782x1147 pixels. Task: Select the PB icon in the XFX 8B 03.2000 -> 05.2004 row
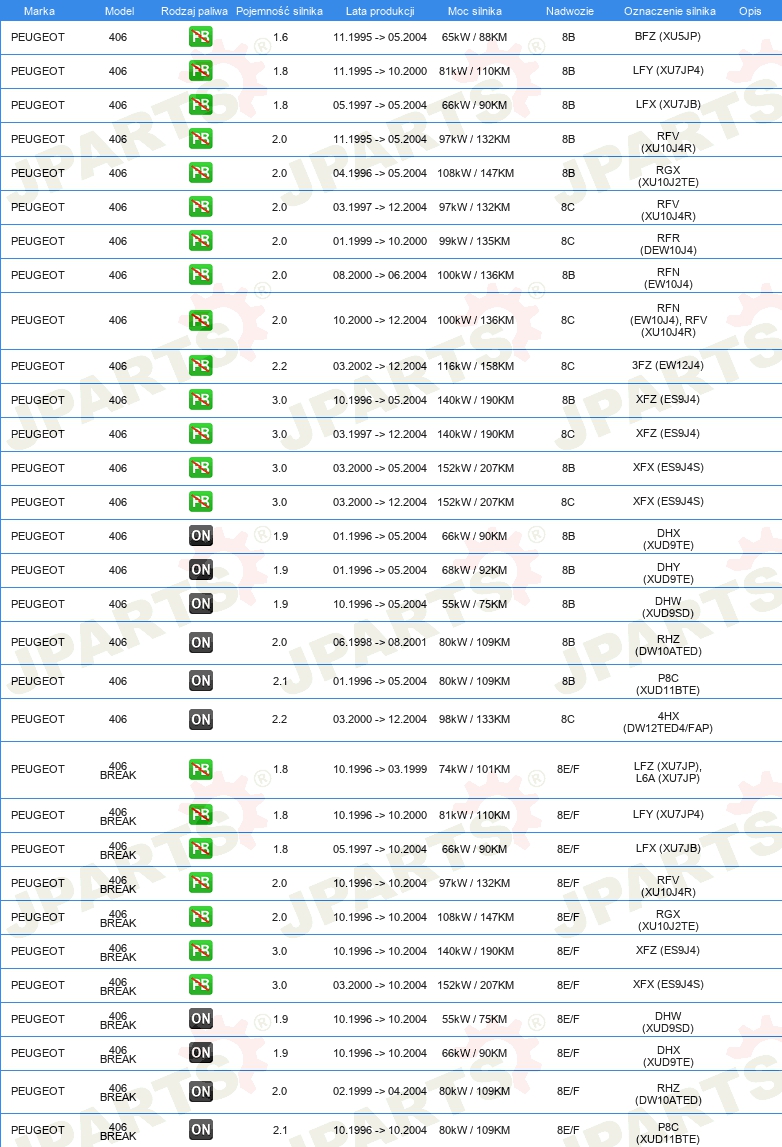200,467
